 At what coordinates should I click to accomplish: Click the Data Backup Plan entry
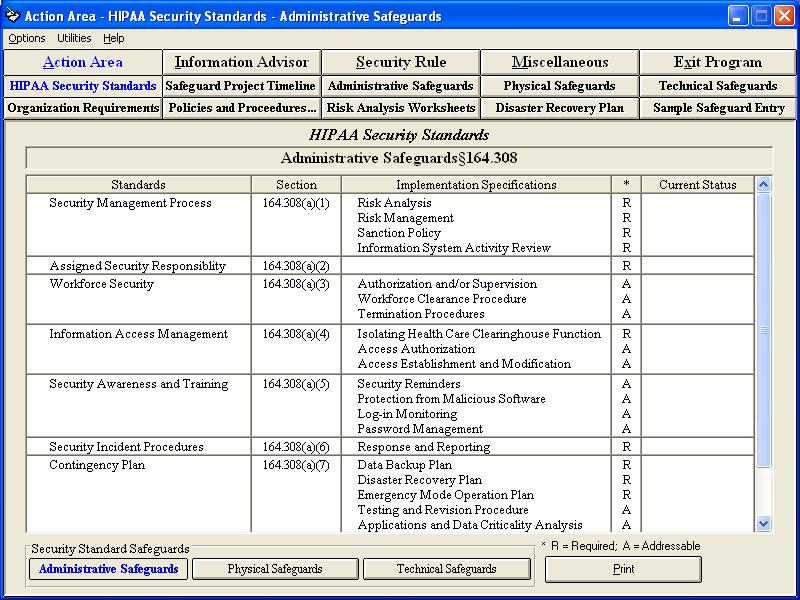(x=405, y=465)
